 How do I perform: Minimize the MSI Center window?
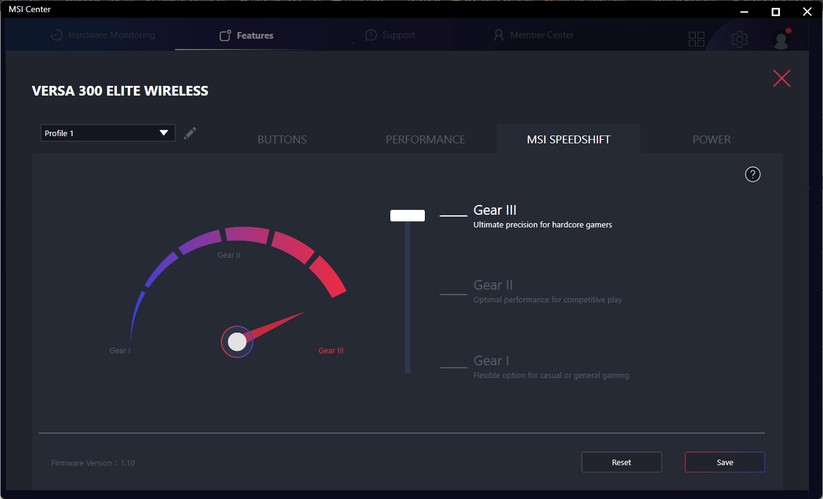pos(744,12)
